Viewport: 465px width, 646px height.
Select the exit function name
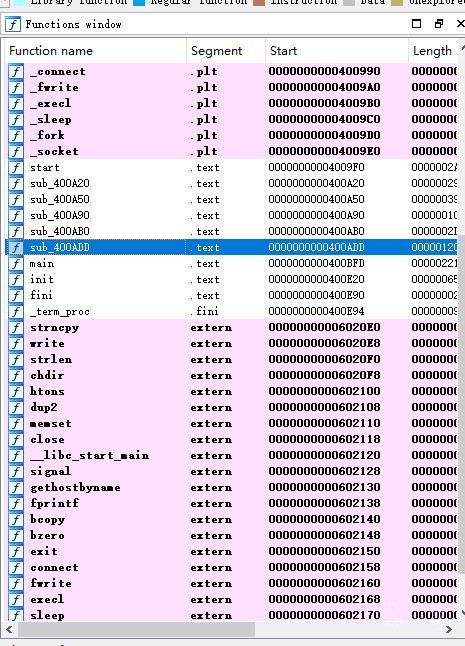point(44,551)
